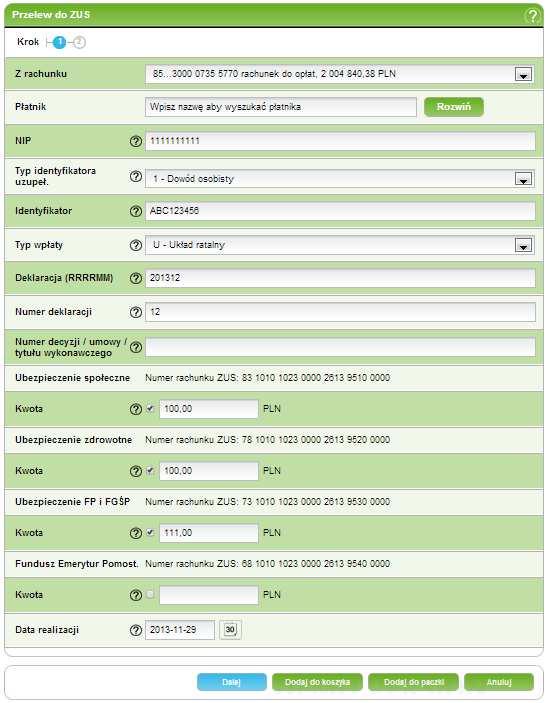Image resolution: width=548 pixels, height=703 pixels.
Task: Click the Dalej button
Action: click(x=231, y=682)
